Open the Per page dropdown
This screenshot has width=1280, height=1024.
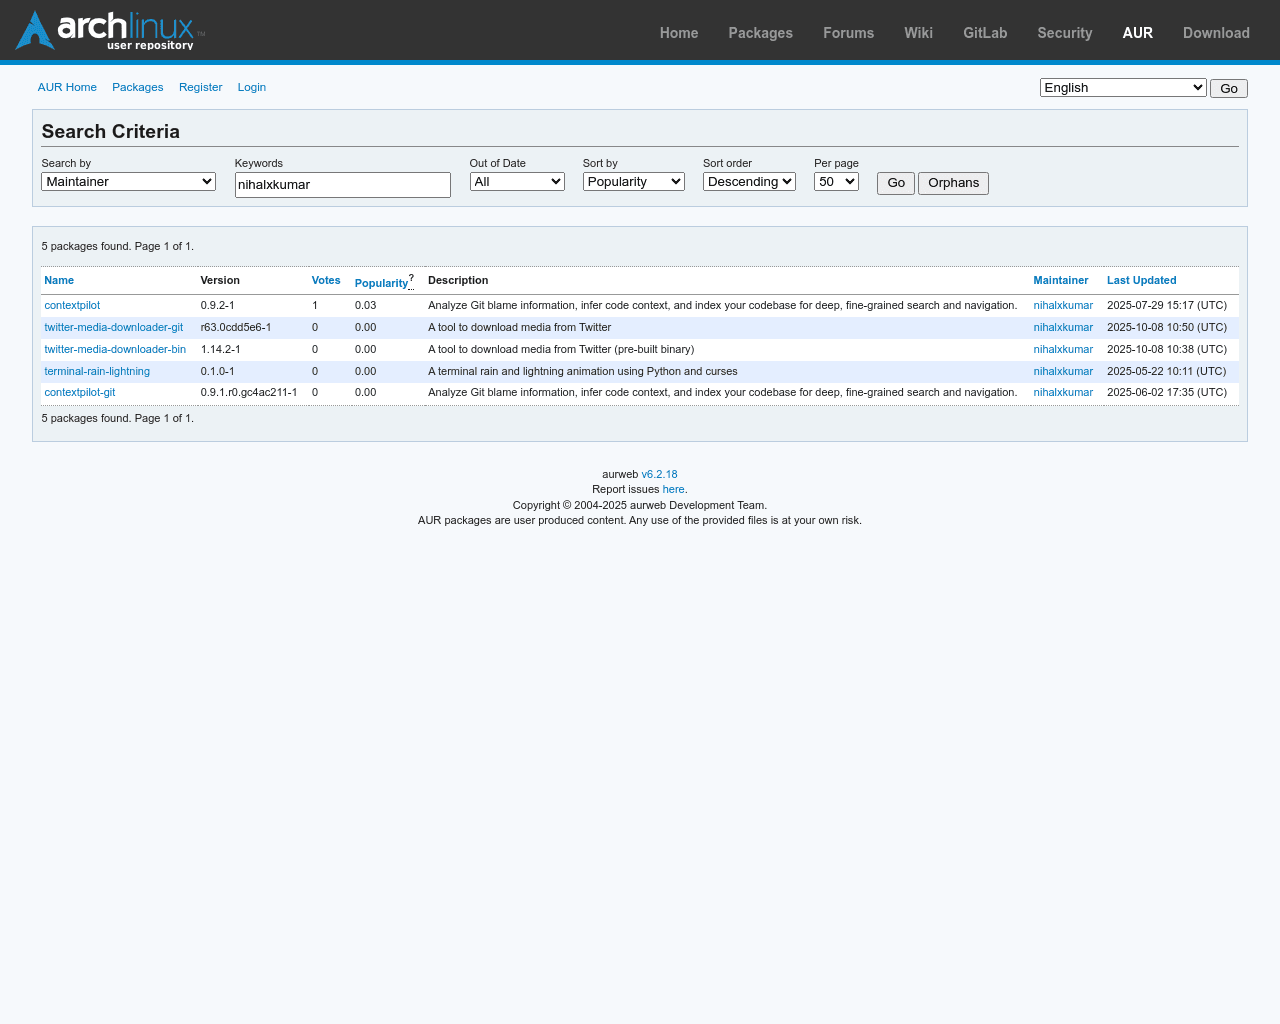[x=836, y=181]
